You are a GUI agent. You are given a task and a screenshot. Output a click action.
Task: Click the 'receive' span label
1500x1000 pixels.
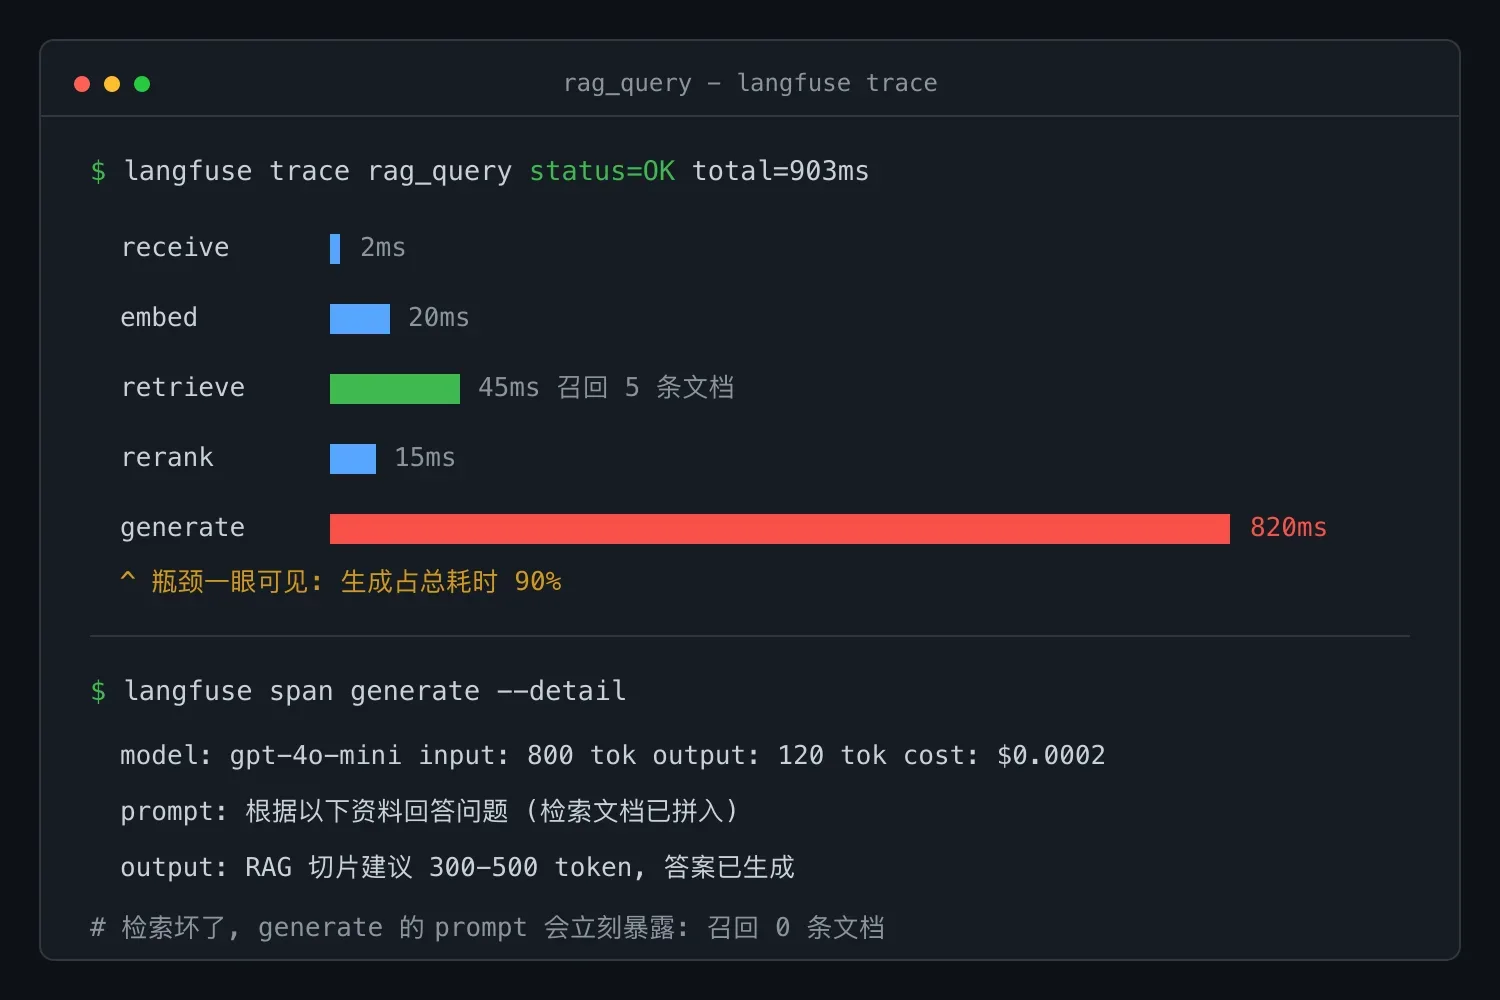pyautogui.click(x=175, y=247)
